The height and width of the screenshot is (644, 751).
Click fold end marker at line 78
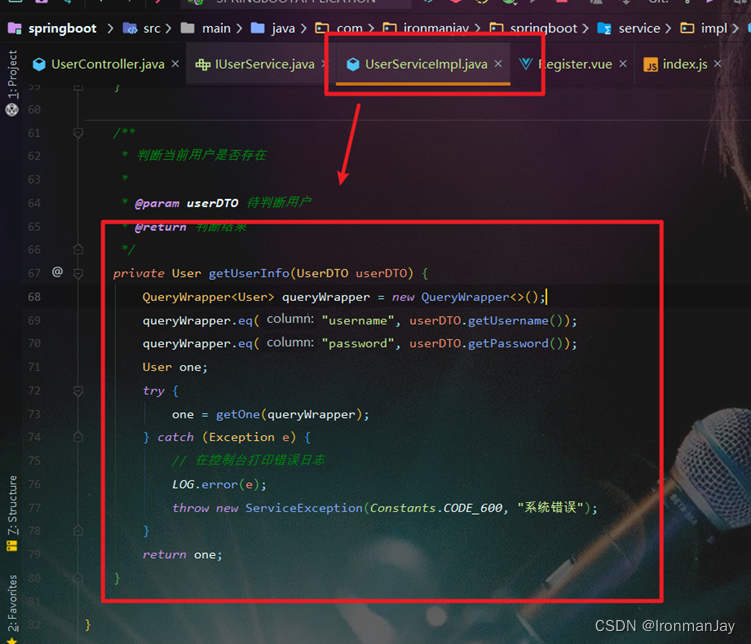(x=78, y=531)
